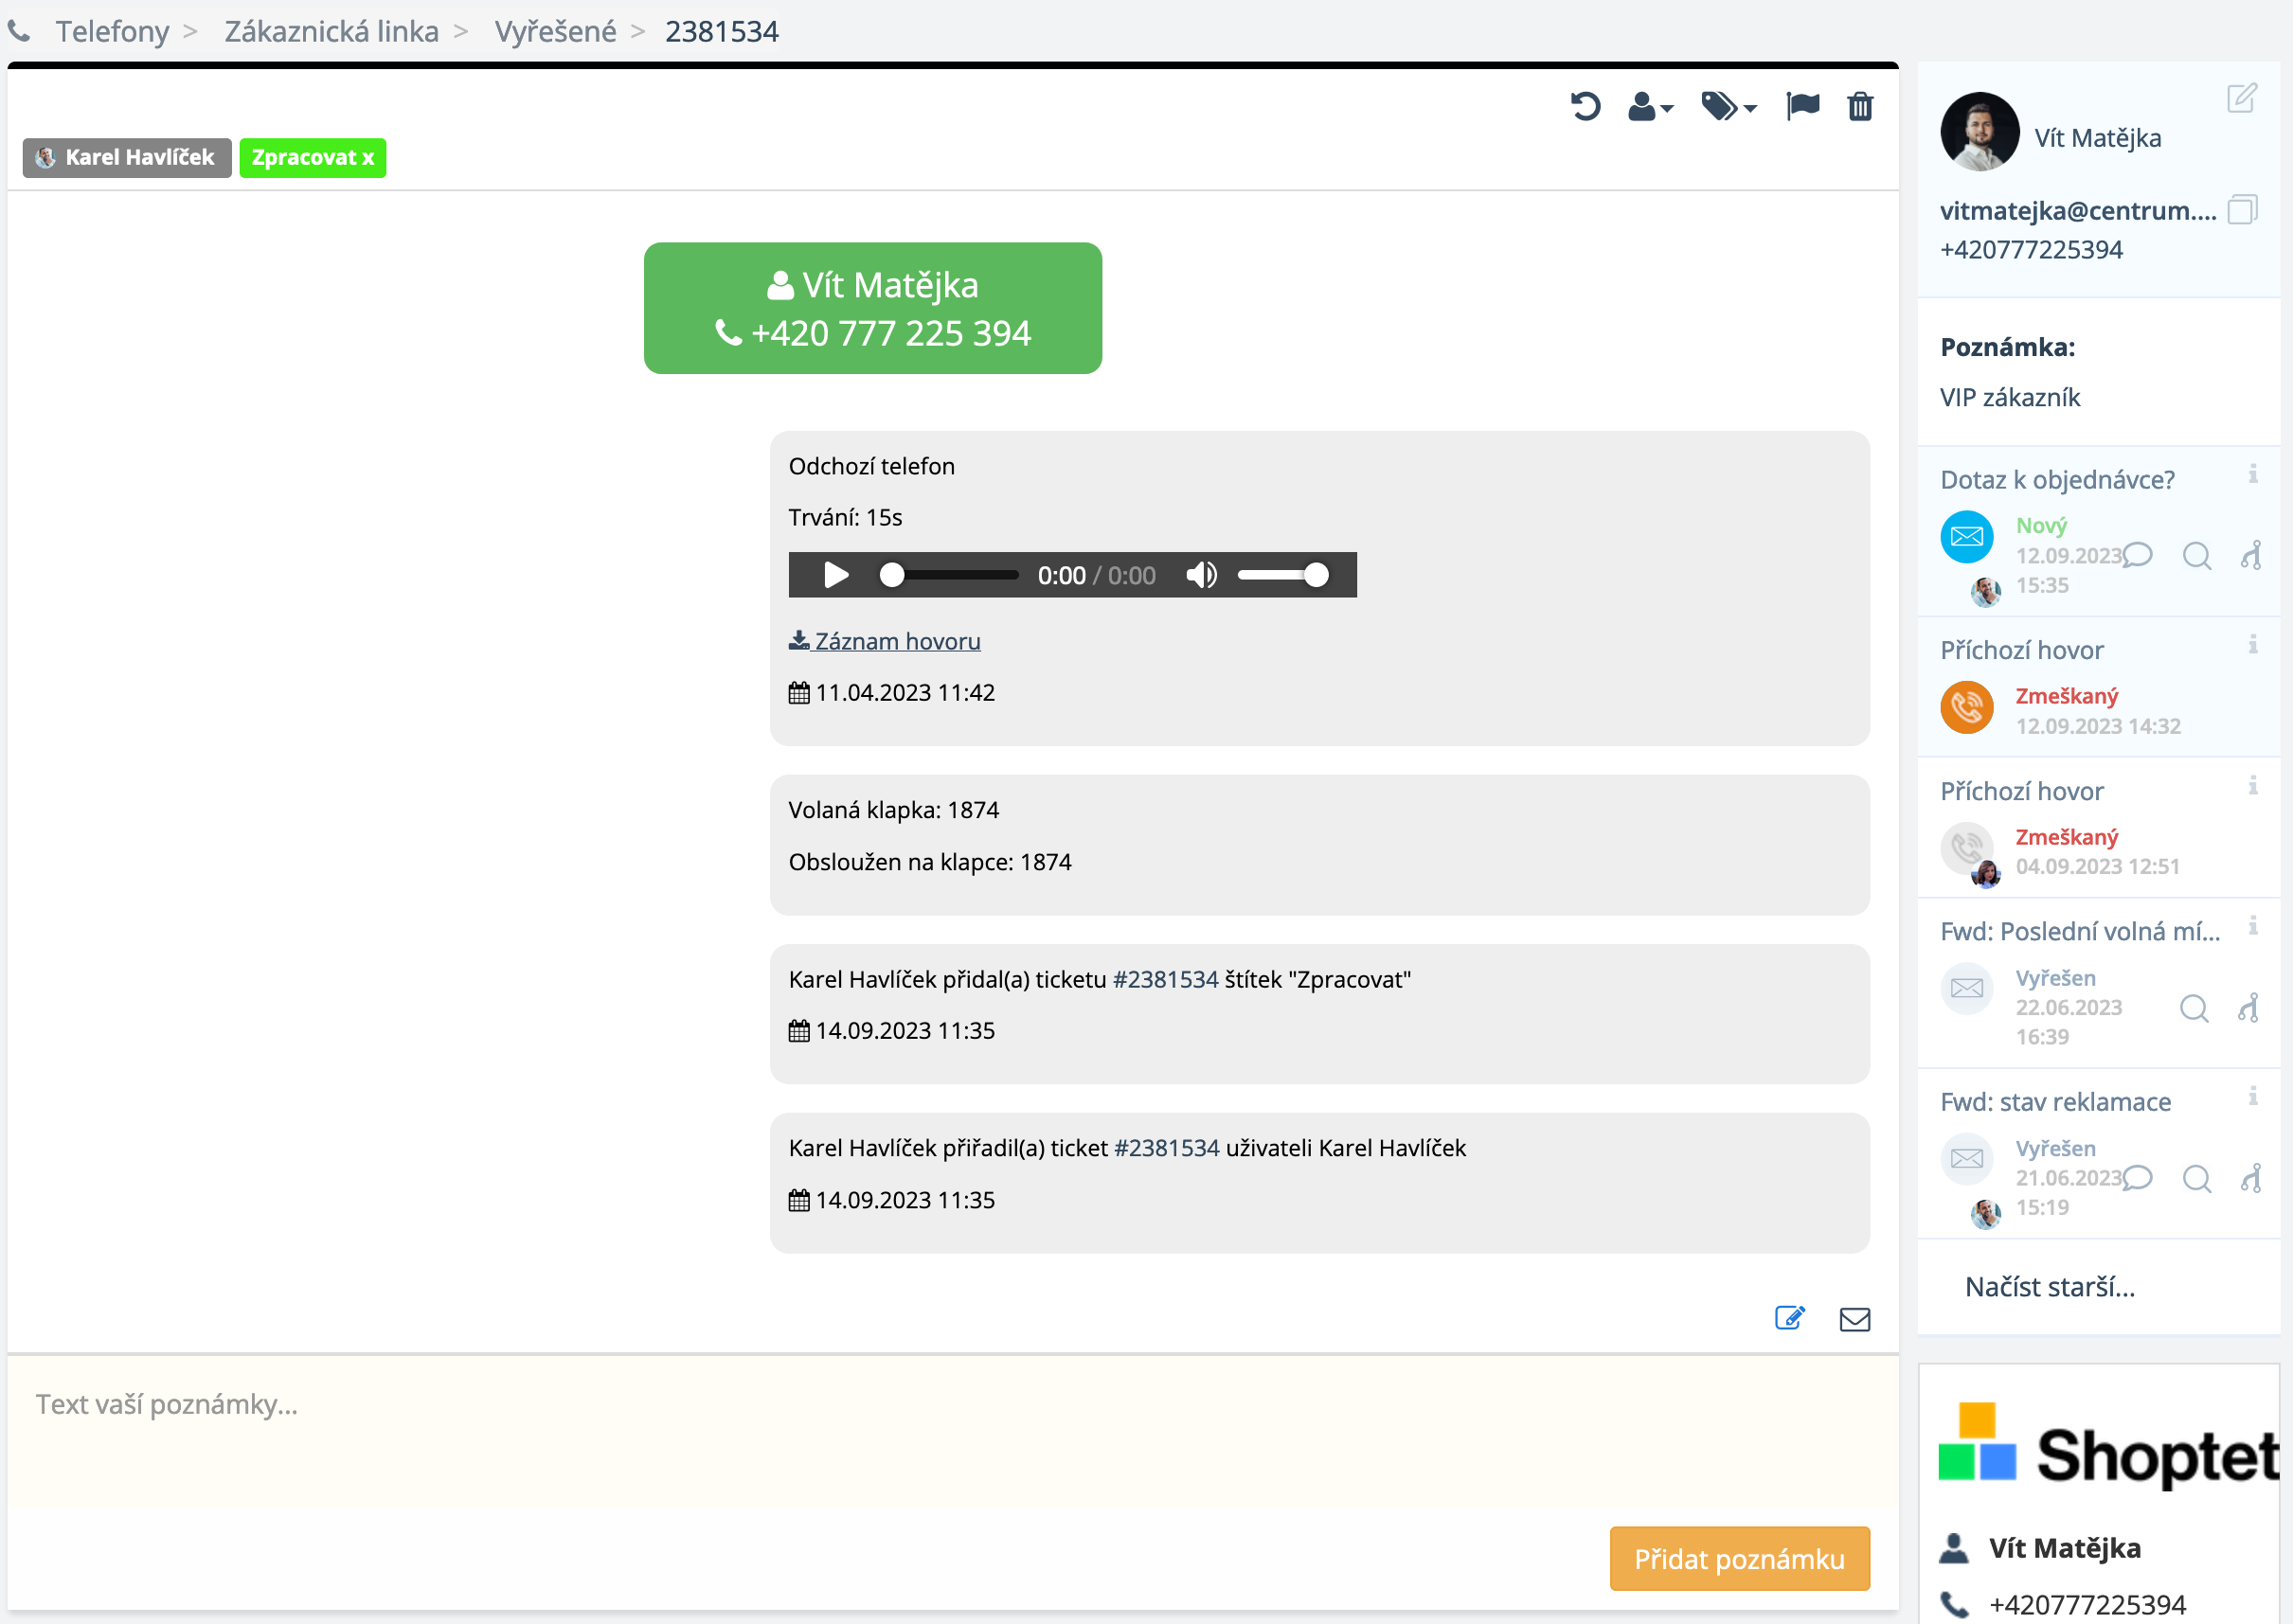The width and height of the screenshot is (2293, 1624).
Task: Expand older tickets with Načíst starší
Action: click(x=2049, y=1286)
